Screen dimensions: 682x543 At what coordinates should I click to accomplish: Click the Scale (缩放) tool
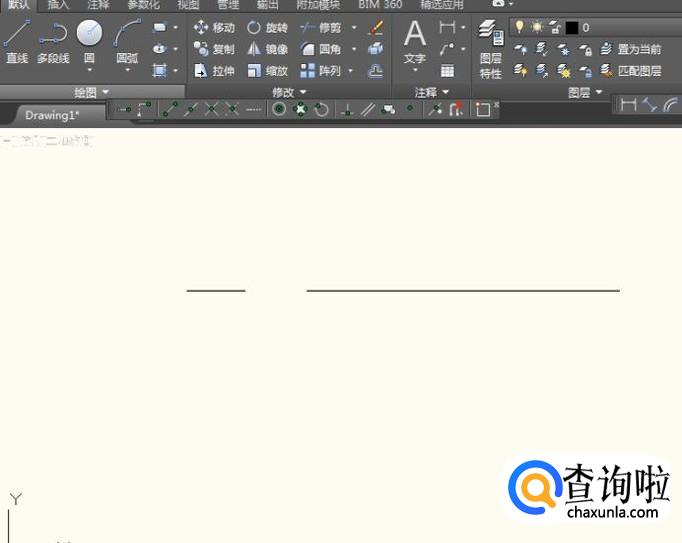coord(267,70)
